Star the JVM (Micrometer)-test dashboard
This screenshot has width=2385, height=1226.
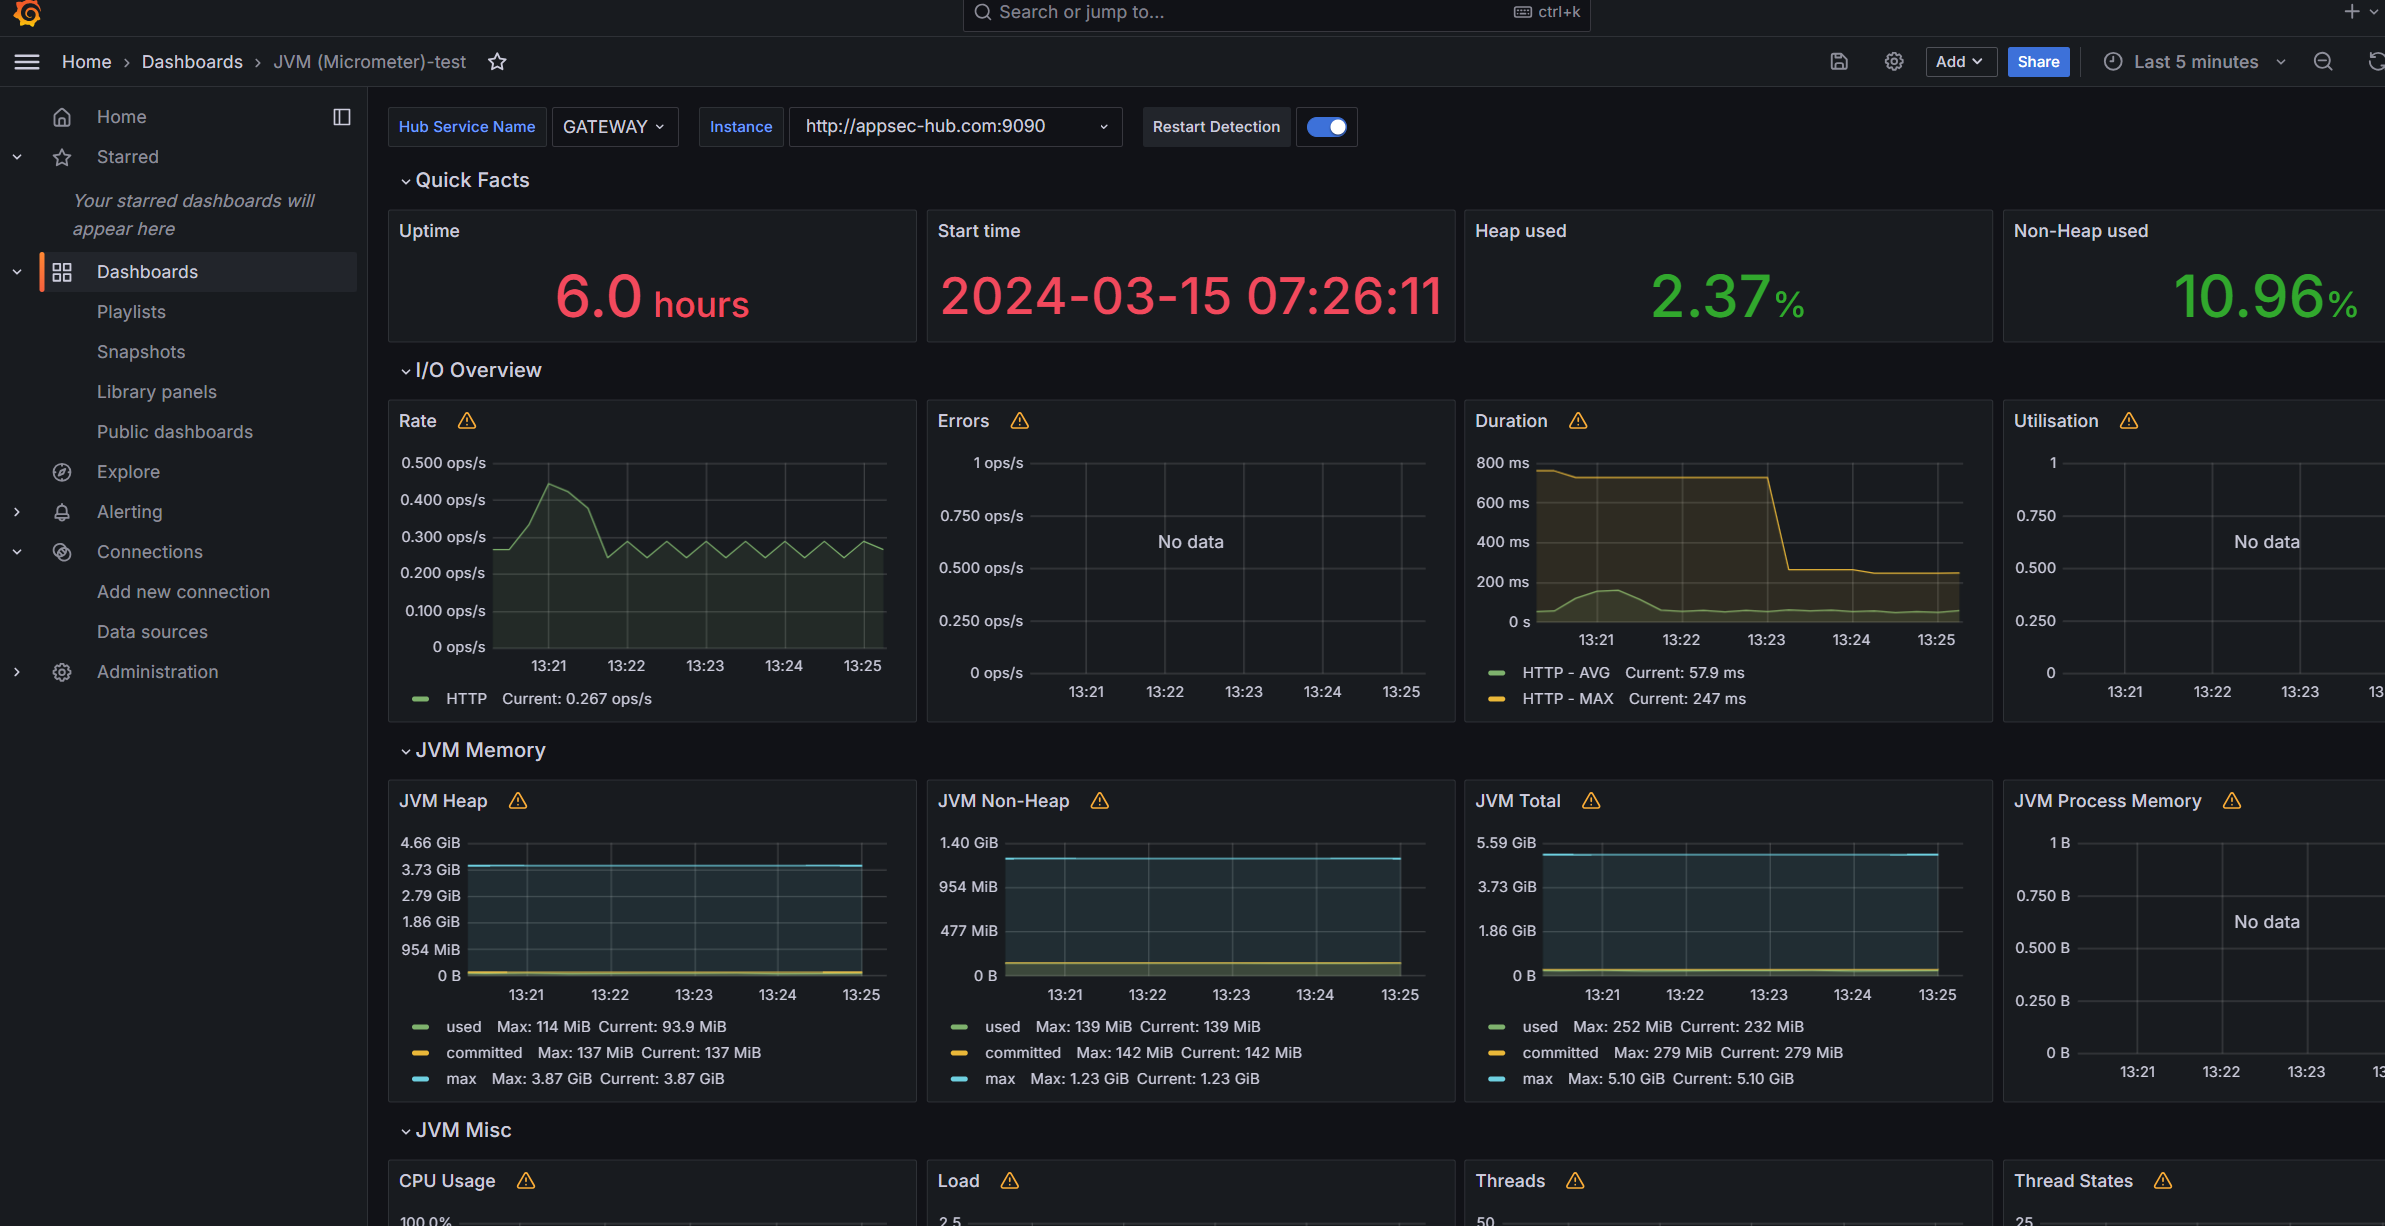497,62
